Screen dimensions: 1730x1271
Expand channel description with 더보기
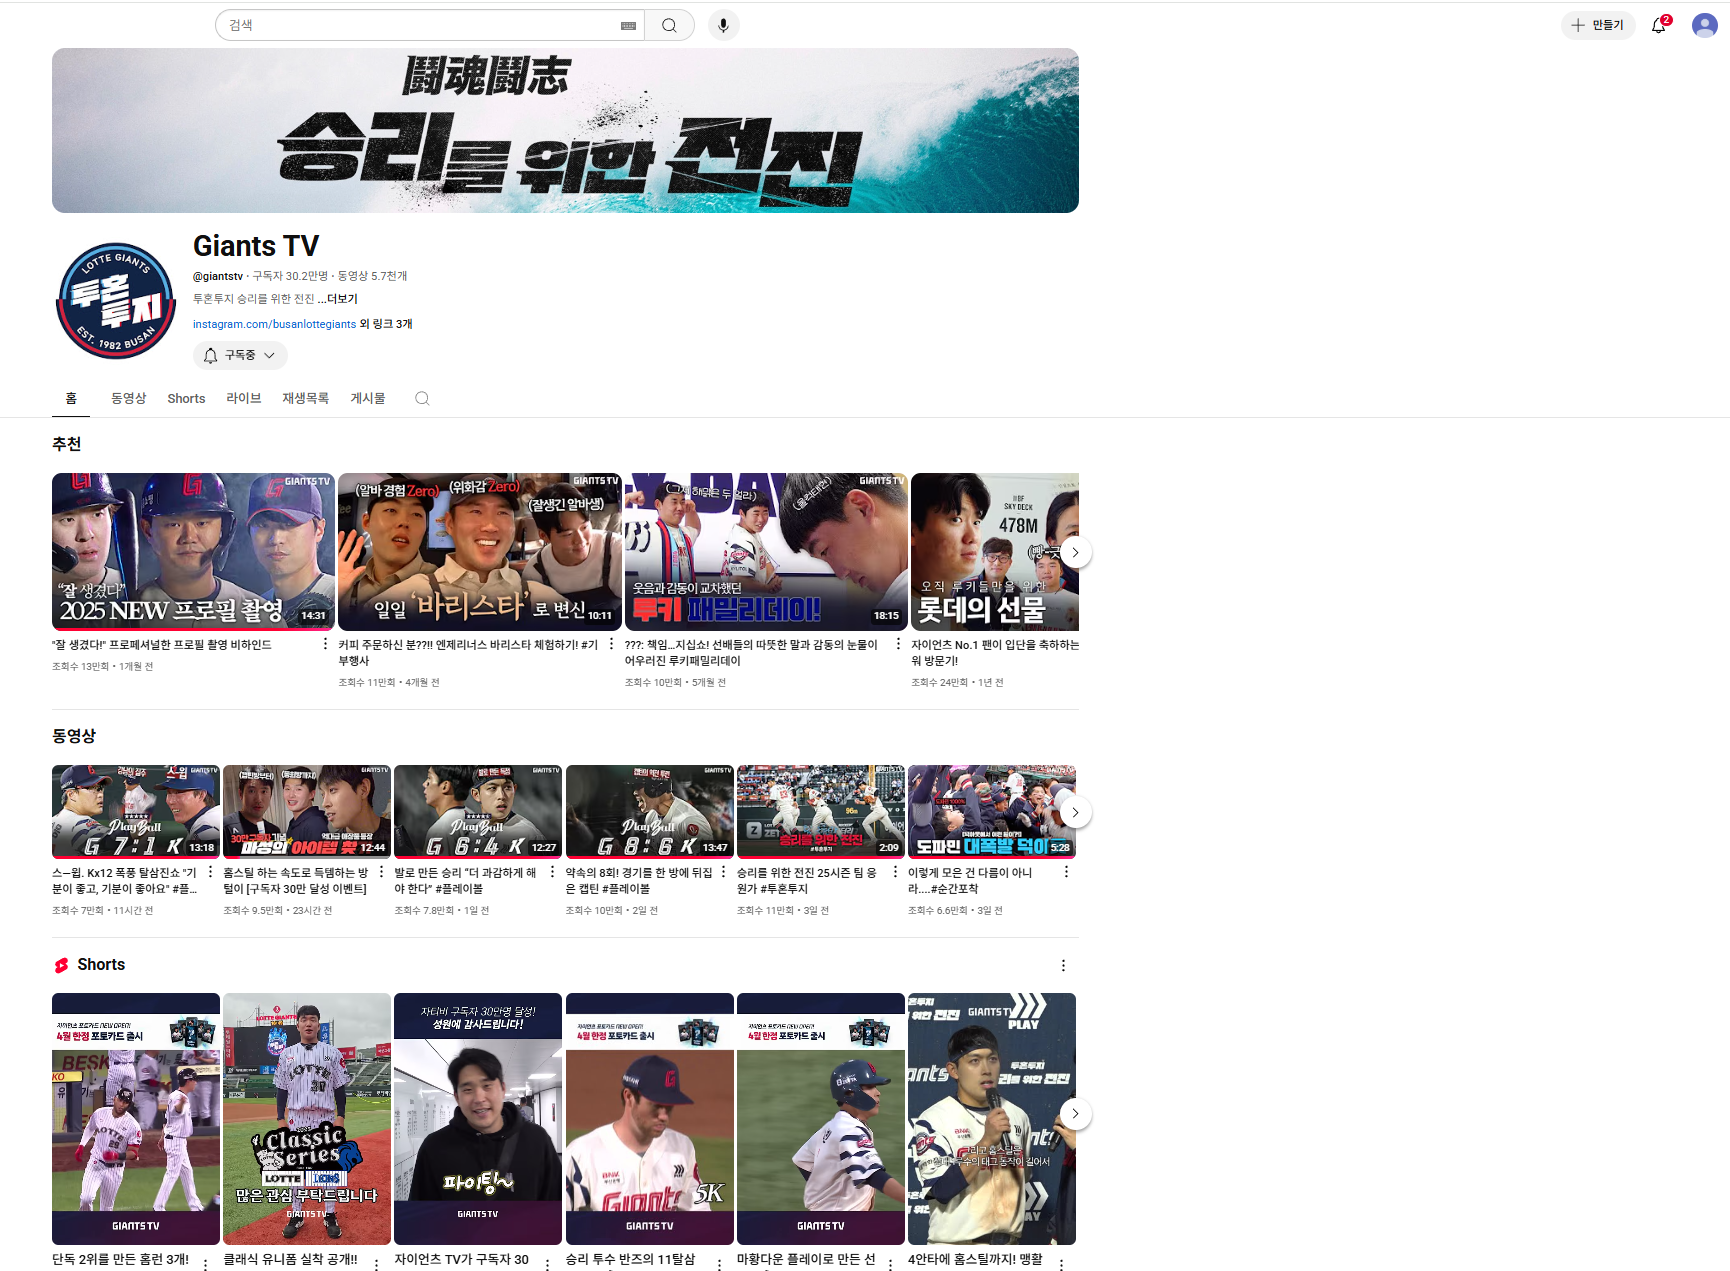(342, 299)
